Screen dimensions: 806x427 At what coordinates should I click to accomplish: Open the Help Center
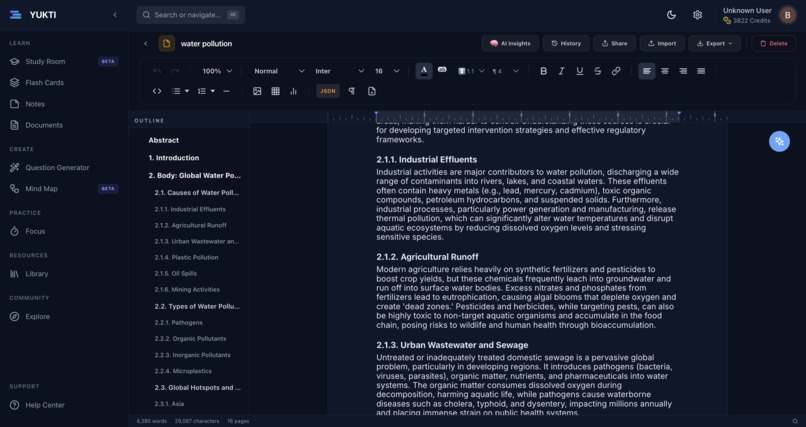pos(64,405)
